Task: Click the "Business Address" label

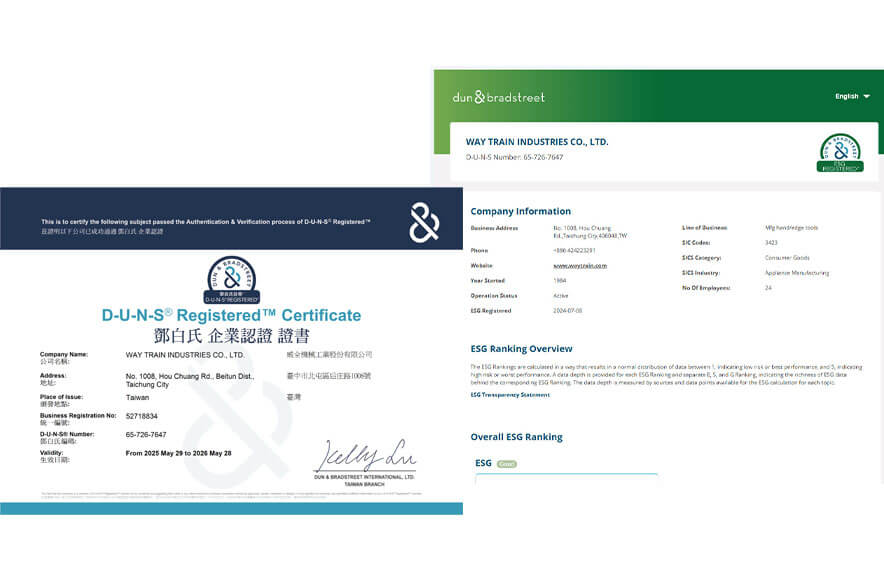Action: (494, 228)
